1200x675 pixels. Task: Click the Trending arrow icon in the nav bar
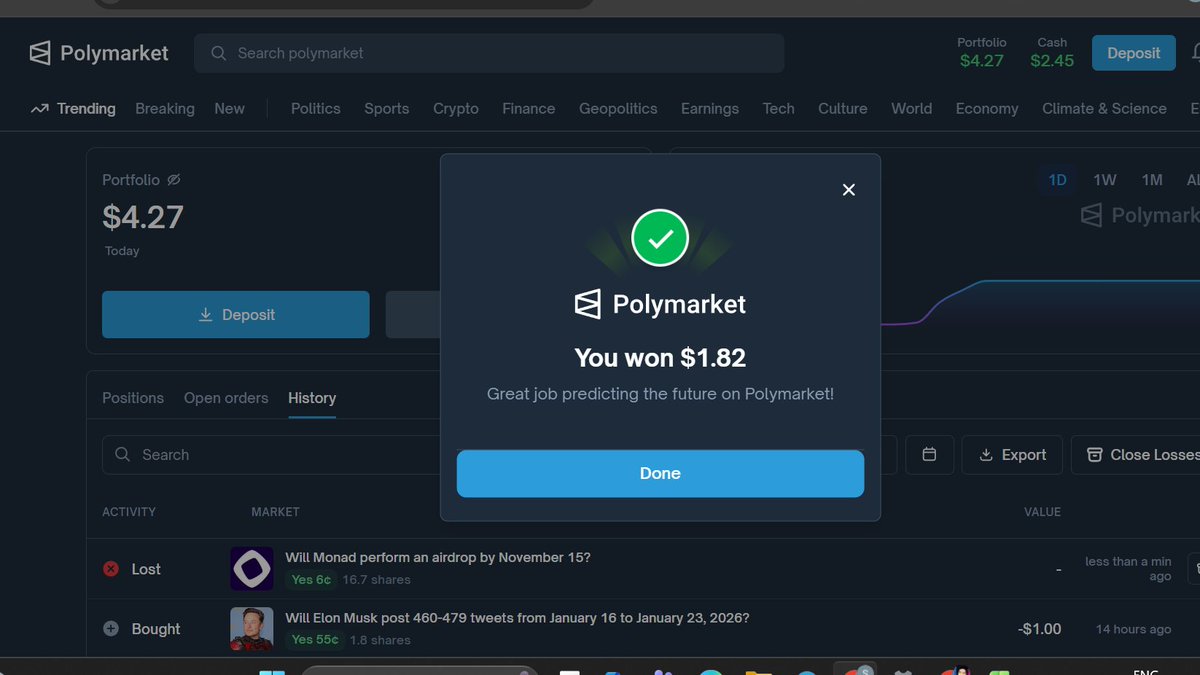tap(39, 109)
